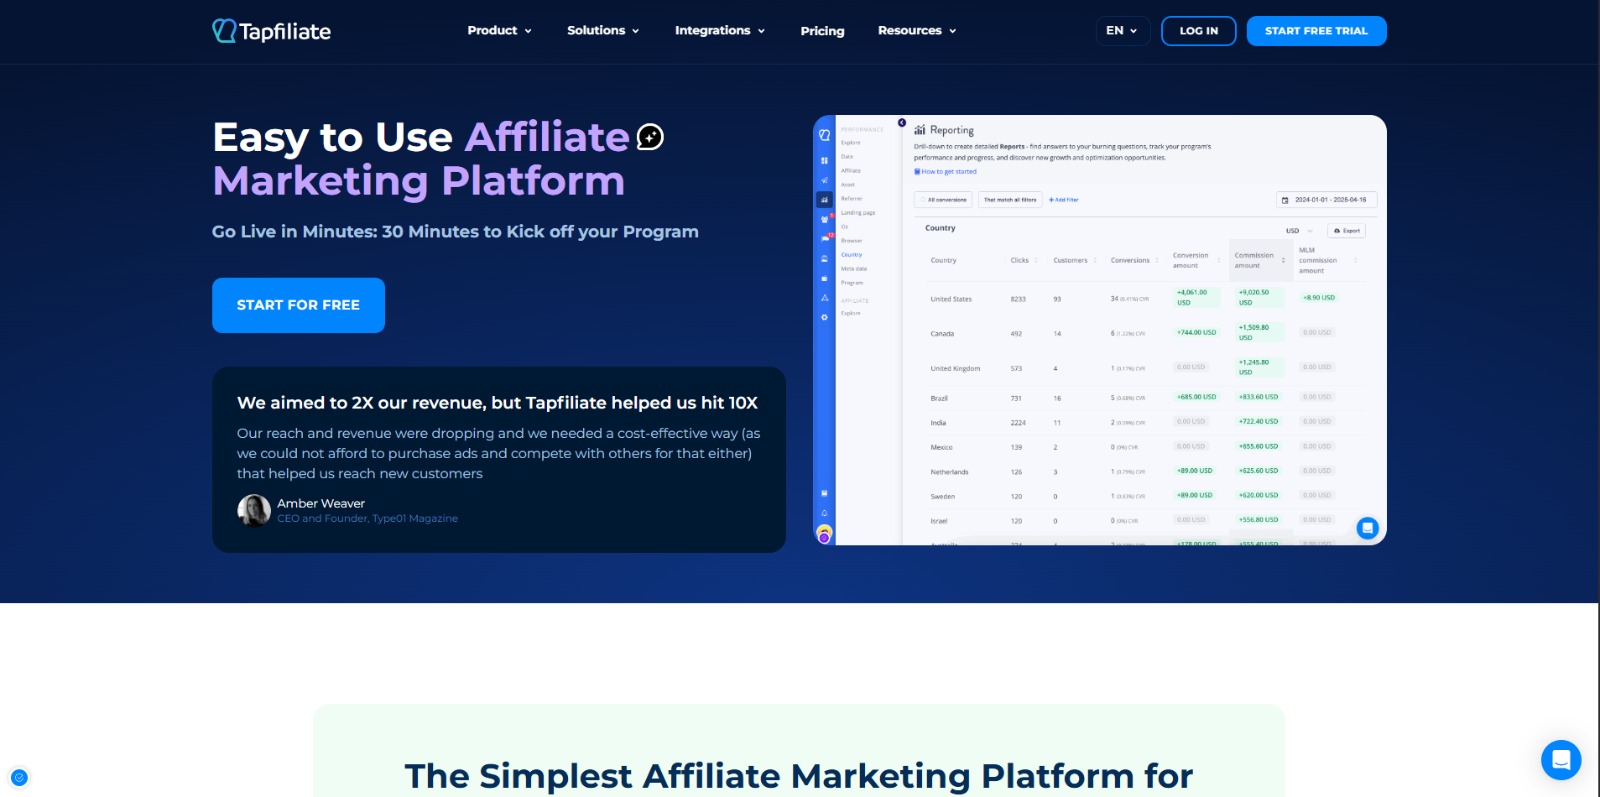Select Browser in the report list
This screenshot has width=1600, height=797.
click(x=851, y=241)
